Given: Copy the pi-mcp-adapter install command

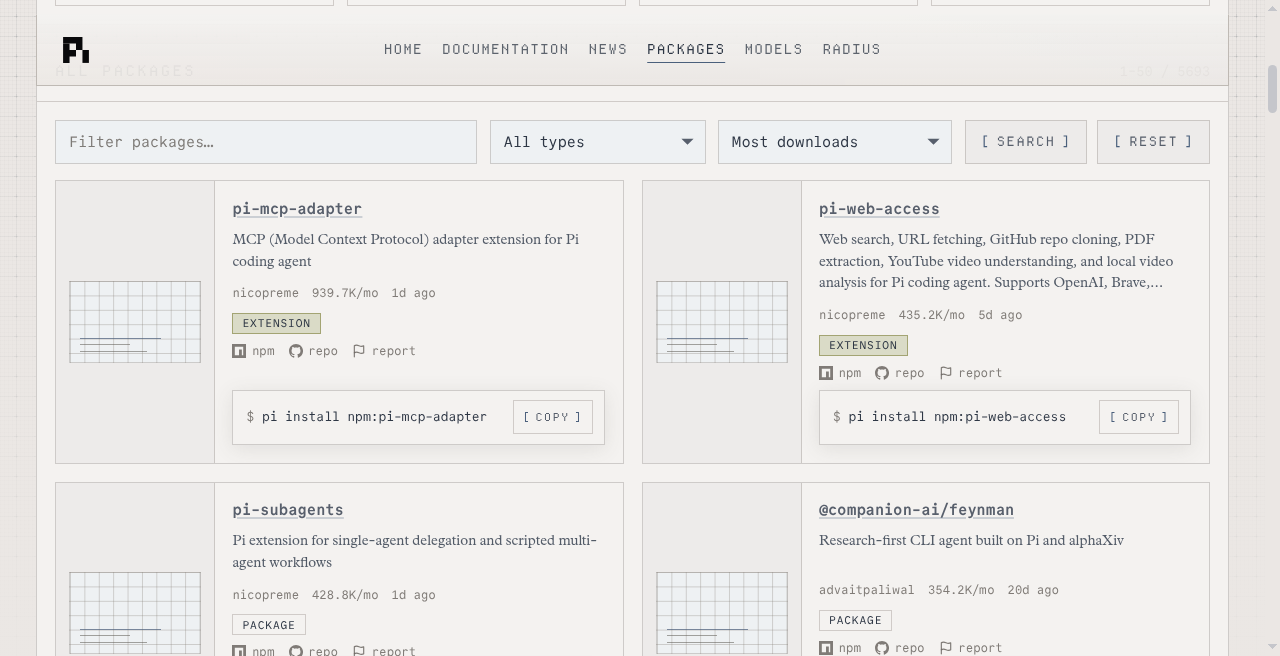Looking at the screenshot, I should pos(553,417).
